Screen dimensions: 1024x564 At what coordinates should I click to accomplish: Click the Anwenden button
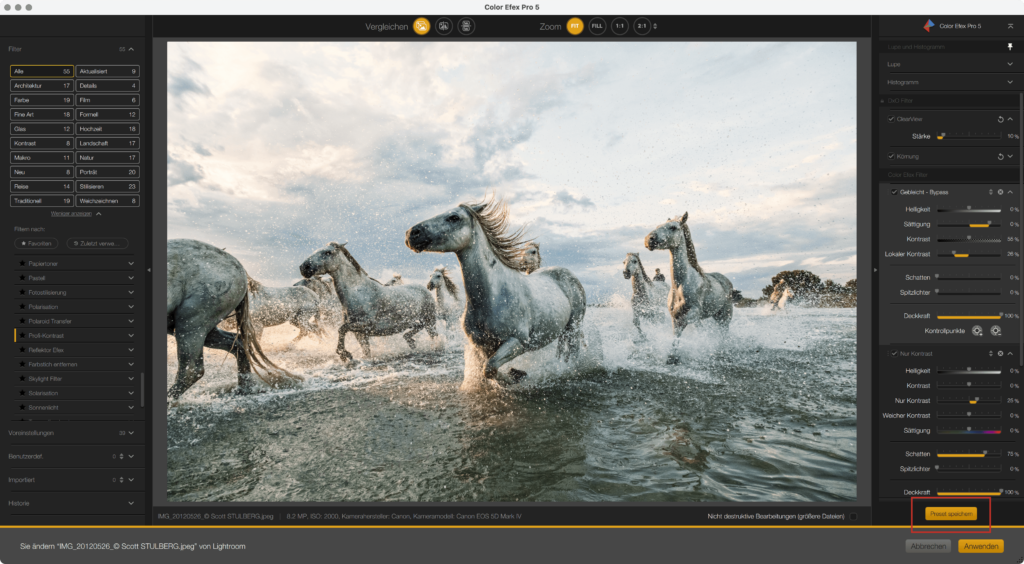click(981, 546)
